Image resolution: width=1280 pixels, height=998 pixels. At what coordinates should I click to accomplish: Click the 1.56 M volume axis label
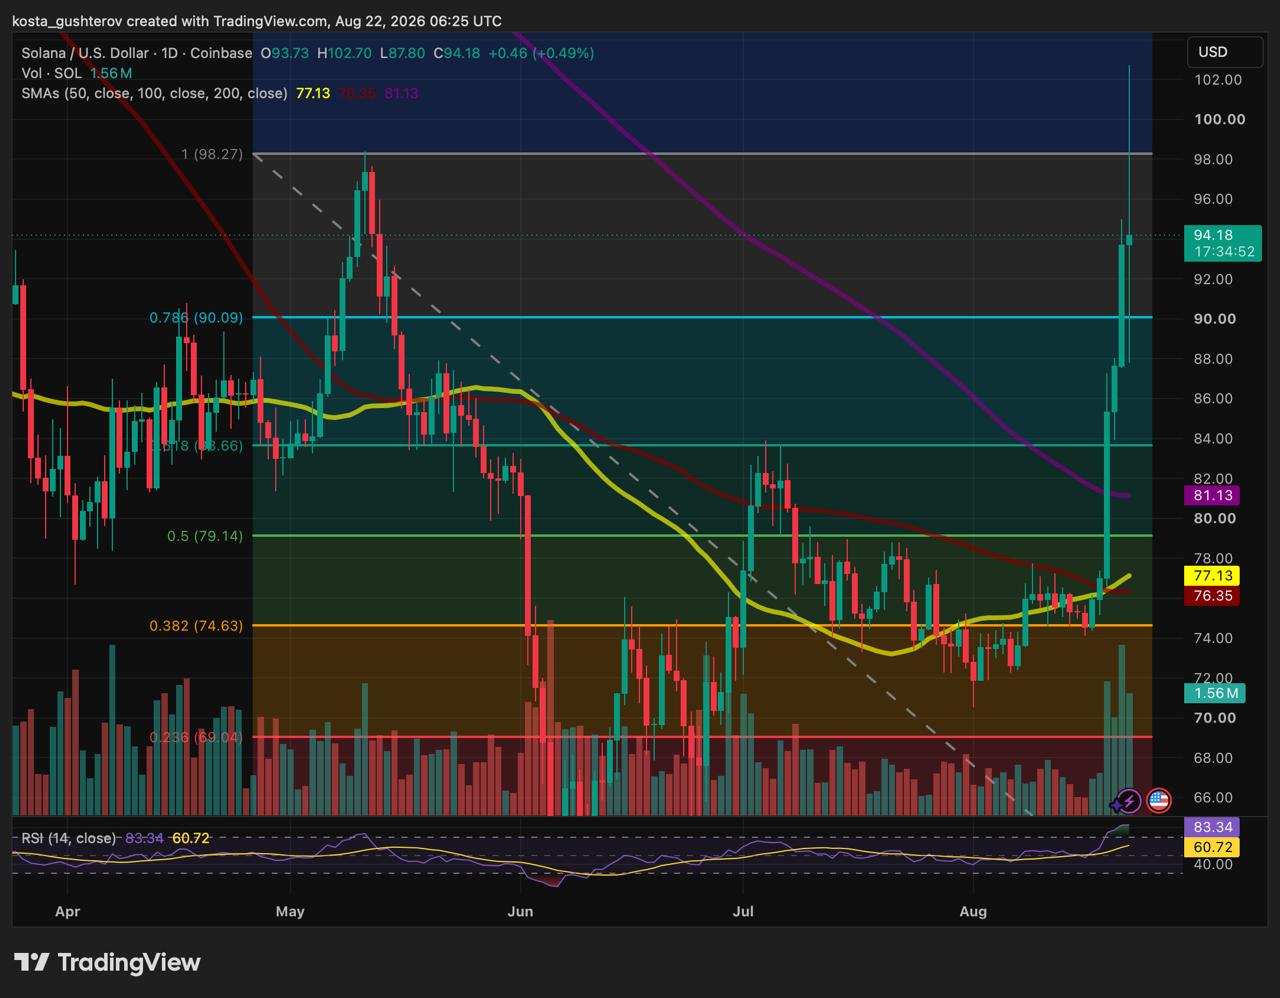(x=1214, y=693)
